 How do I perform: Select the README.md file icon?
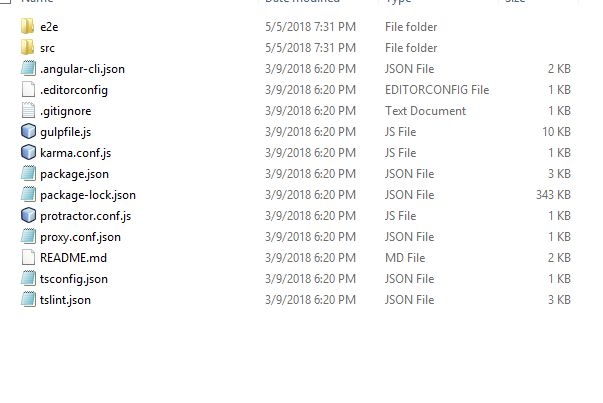(28, 257)
